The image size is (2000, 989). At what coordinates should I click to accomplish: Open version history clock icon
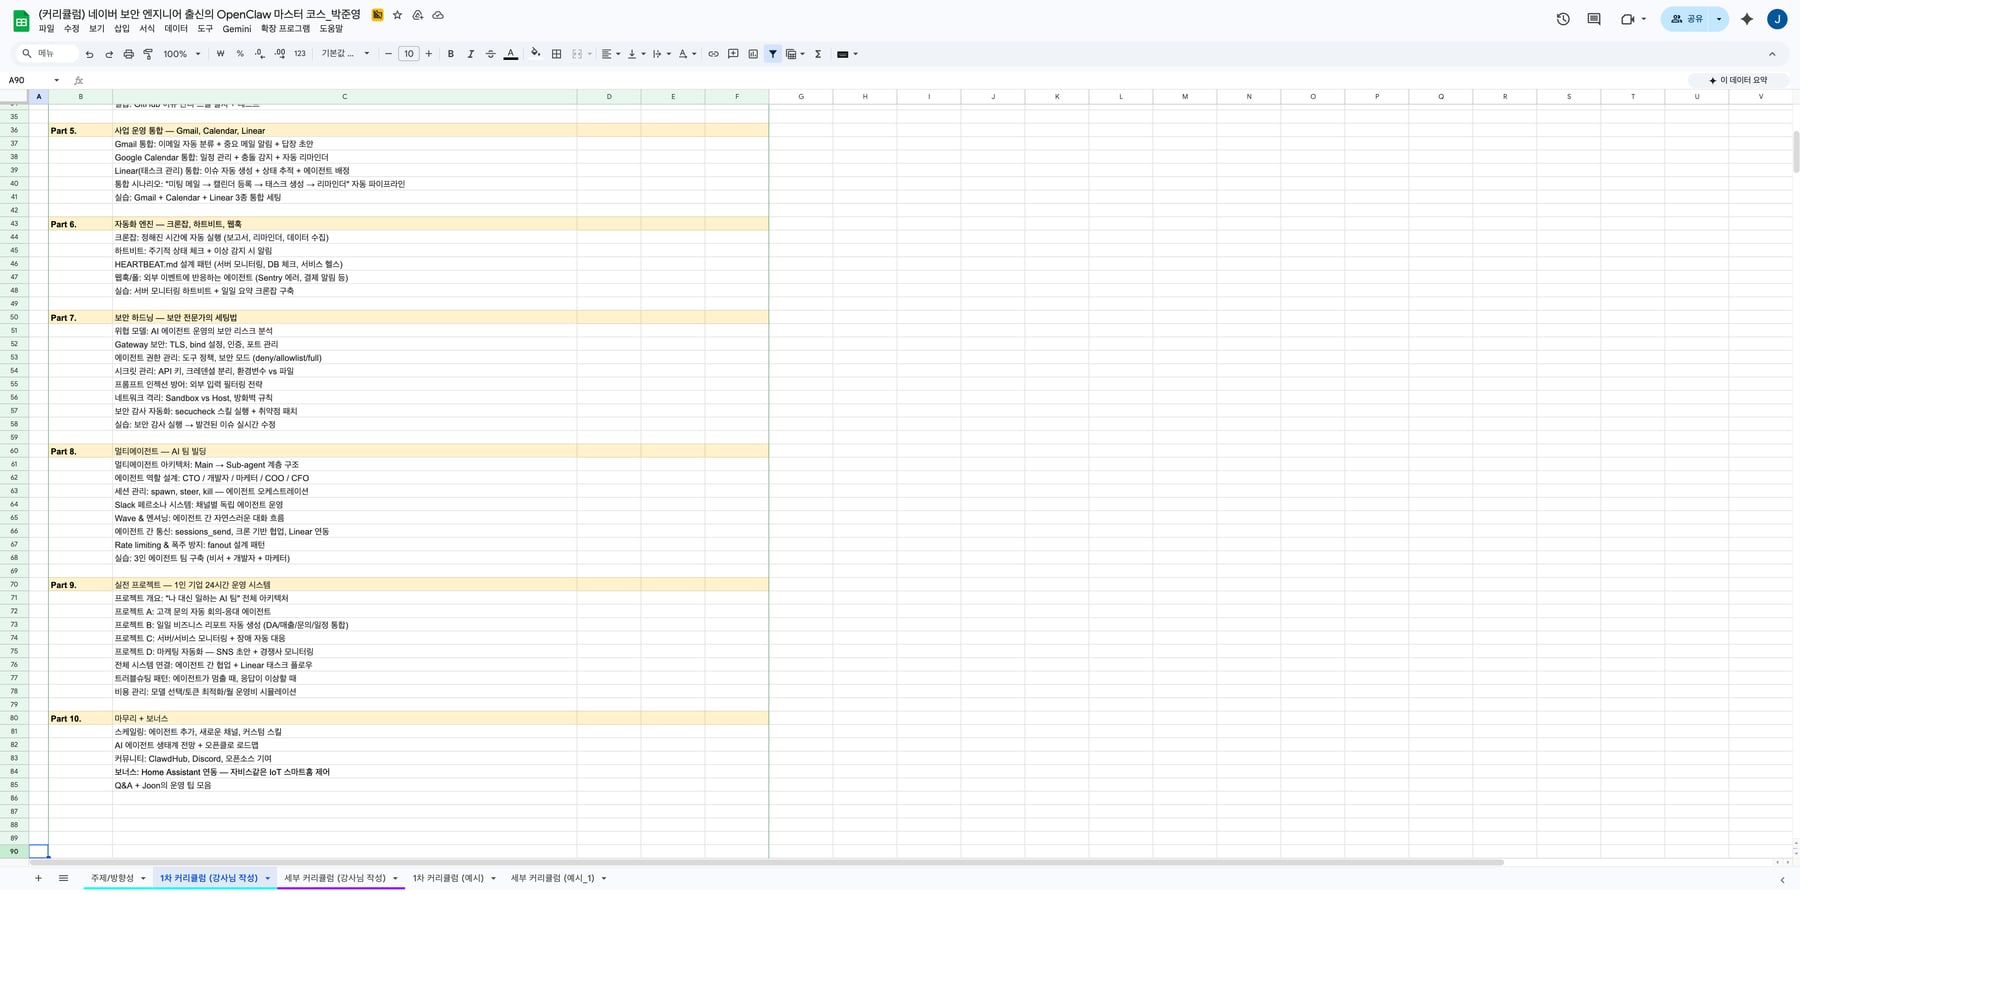pos(1563,19)
